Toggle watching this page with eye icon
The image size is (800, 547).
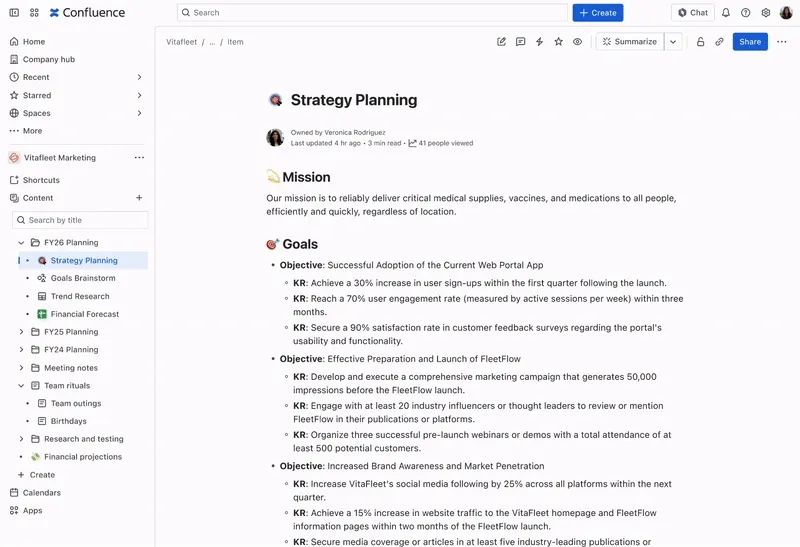577,42
